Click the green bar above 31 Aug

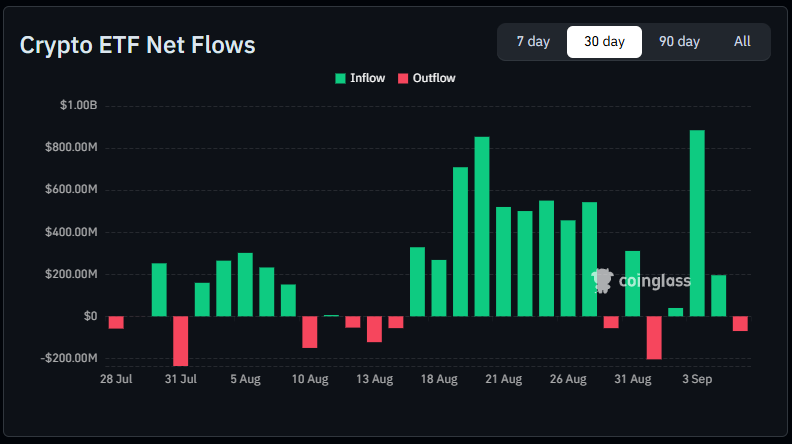pos(632,284)
